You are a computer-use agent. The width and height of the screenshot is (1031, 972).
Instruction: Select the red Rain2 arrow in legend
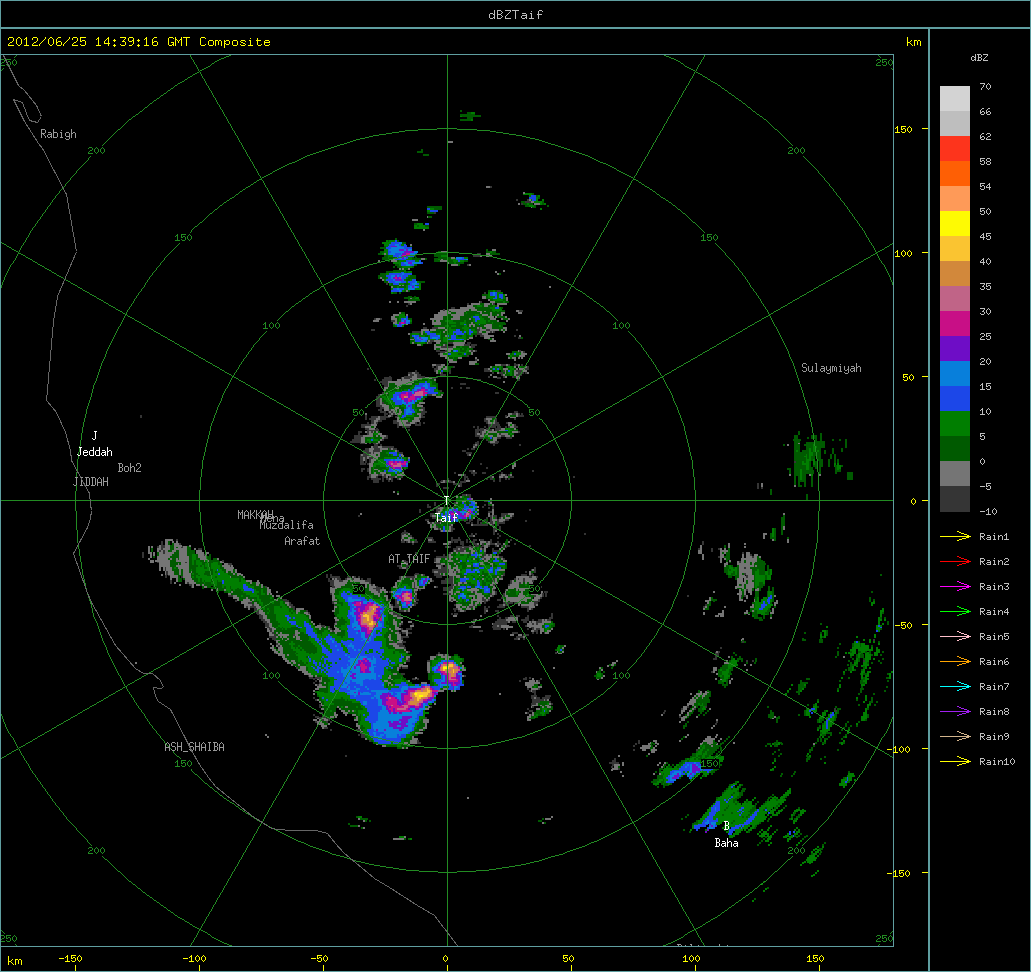click(x=955, y=562)
